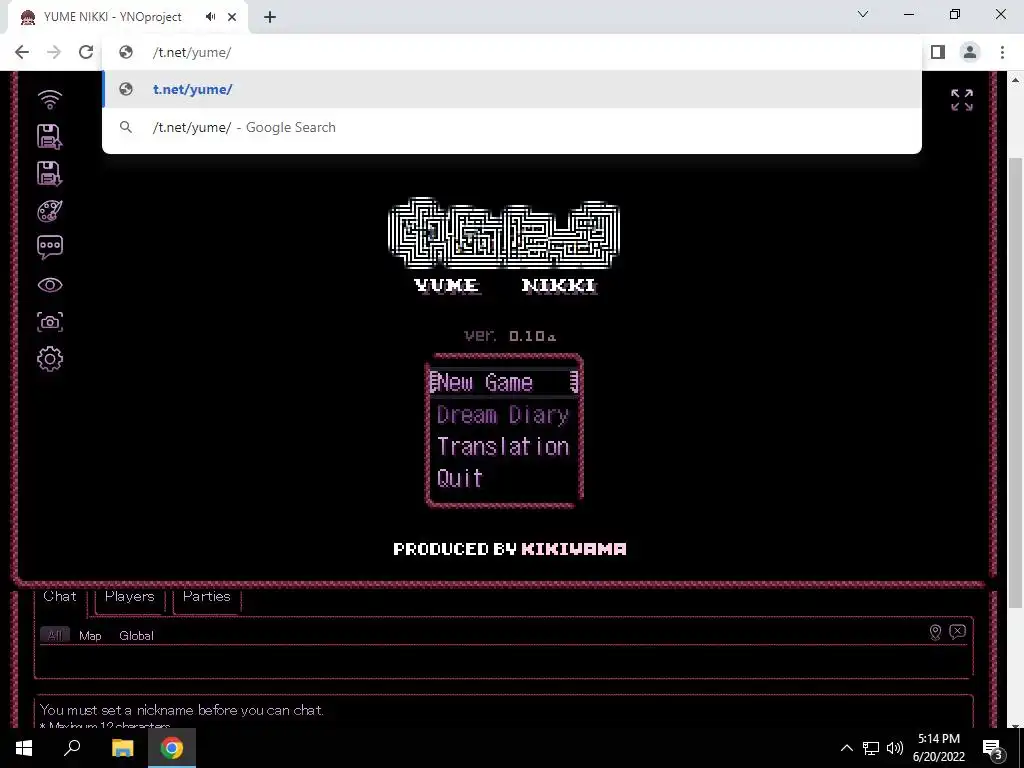Click the scrollbar up arrow

(x=1015, y=80)
